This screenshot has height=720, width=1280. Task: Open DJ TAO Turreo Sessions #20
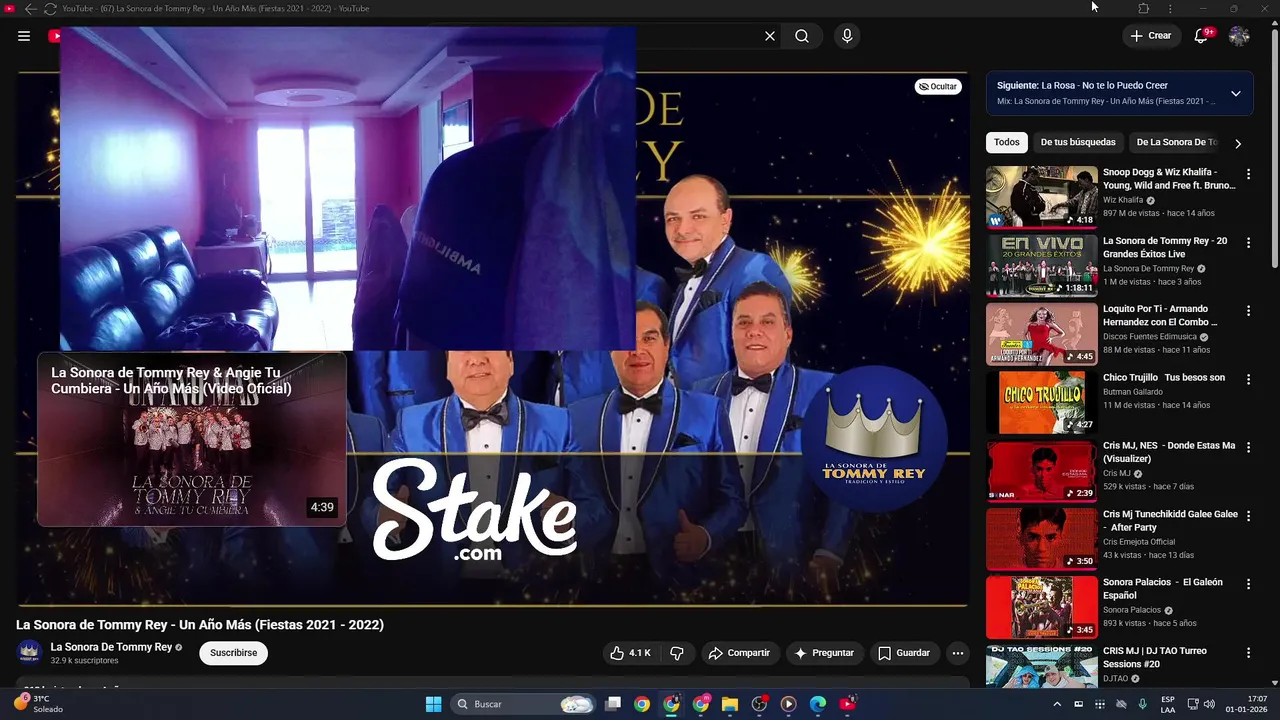(x=1155, y=657)
